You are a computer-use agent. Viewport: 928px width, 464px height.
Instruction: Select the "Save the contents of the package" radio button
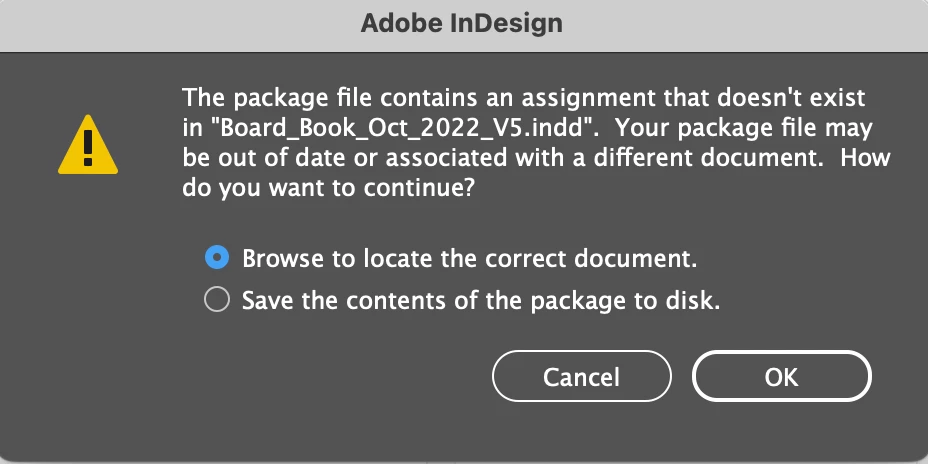coord(216,300)
